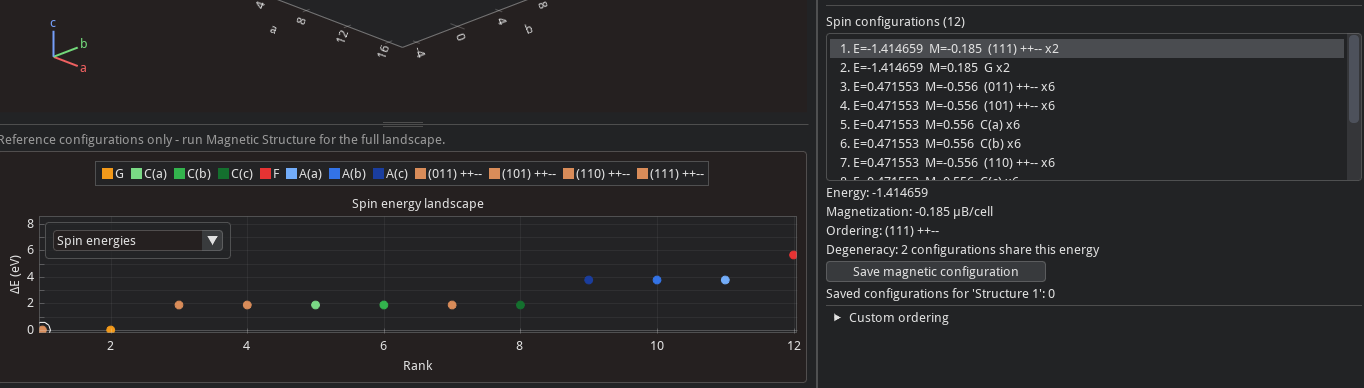The height and width of the screenshot is (388, 1364).
Task: Select configuration 2 with G x2 ordering
Action: click(x=1086, y=67)
